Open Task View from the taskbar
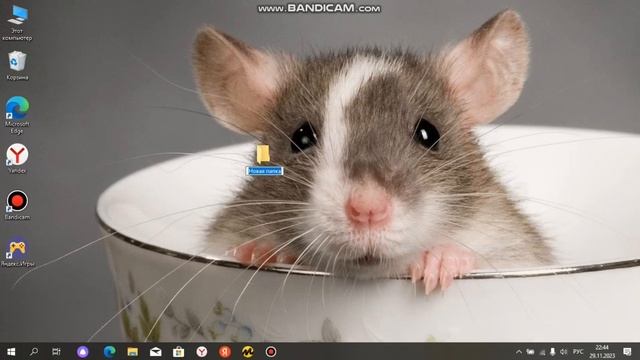This screenshot has width=640, height=360. (x=56, y=351)
